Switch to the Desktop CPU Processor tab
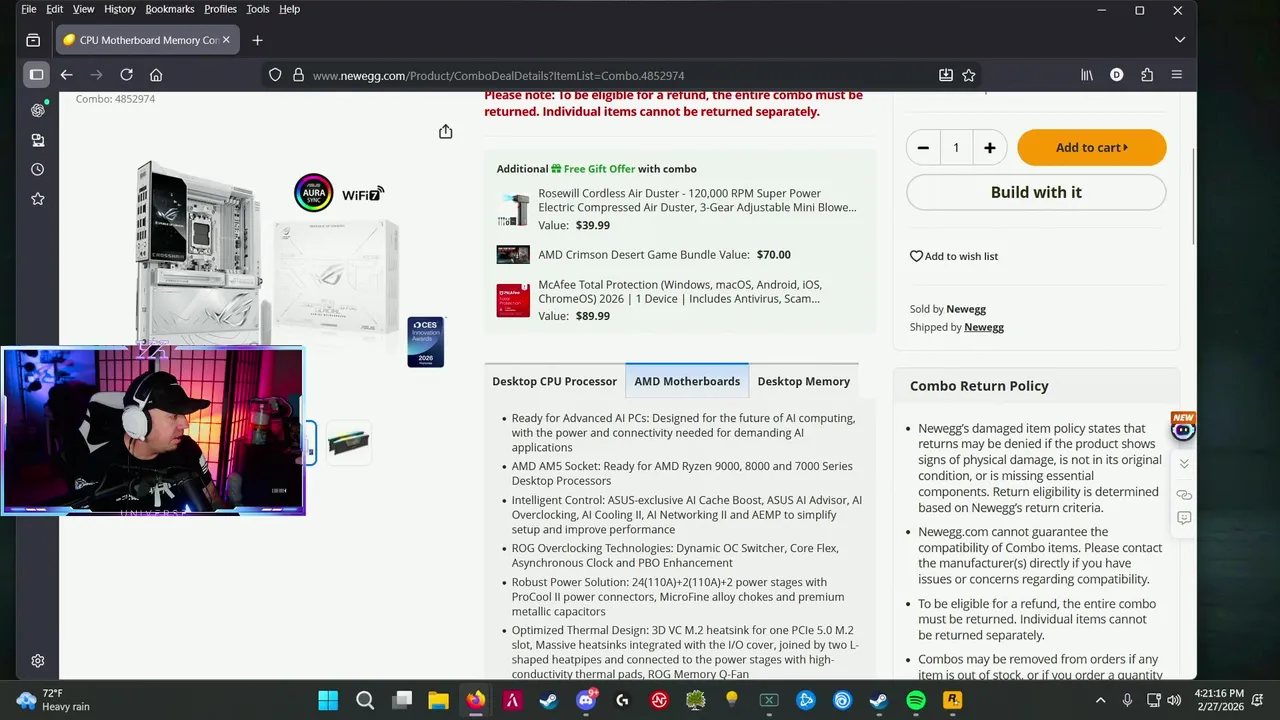 coord(554,381)
